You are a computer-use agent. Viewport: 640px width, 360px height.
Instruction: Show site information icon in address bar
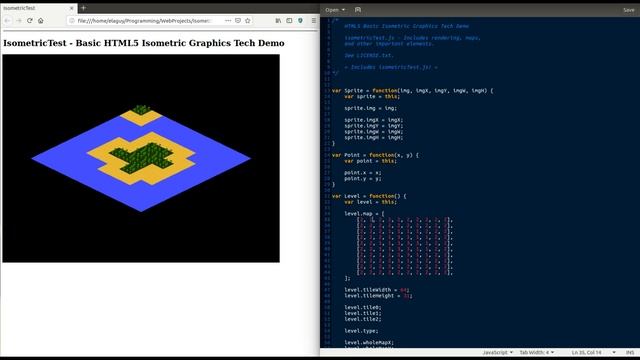pyautogui.click(x=72, y=20)
